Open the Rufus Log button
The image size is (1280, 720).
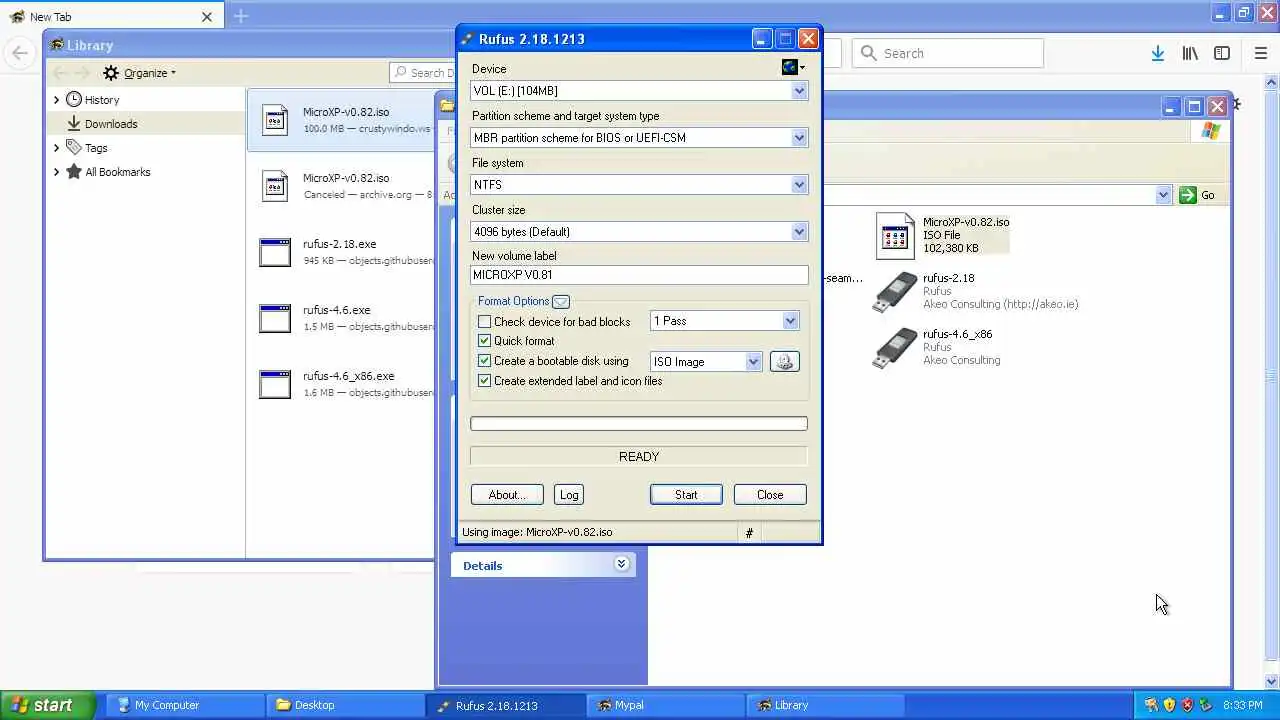coord(569,495)
